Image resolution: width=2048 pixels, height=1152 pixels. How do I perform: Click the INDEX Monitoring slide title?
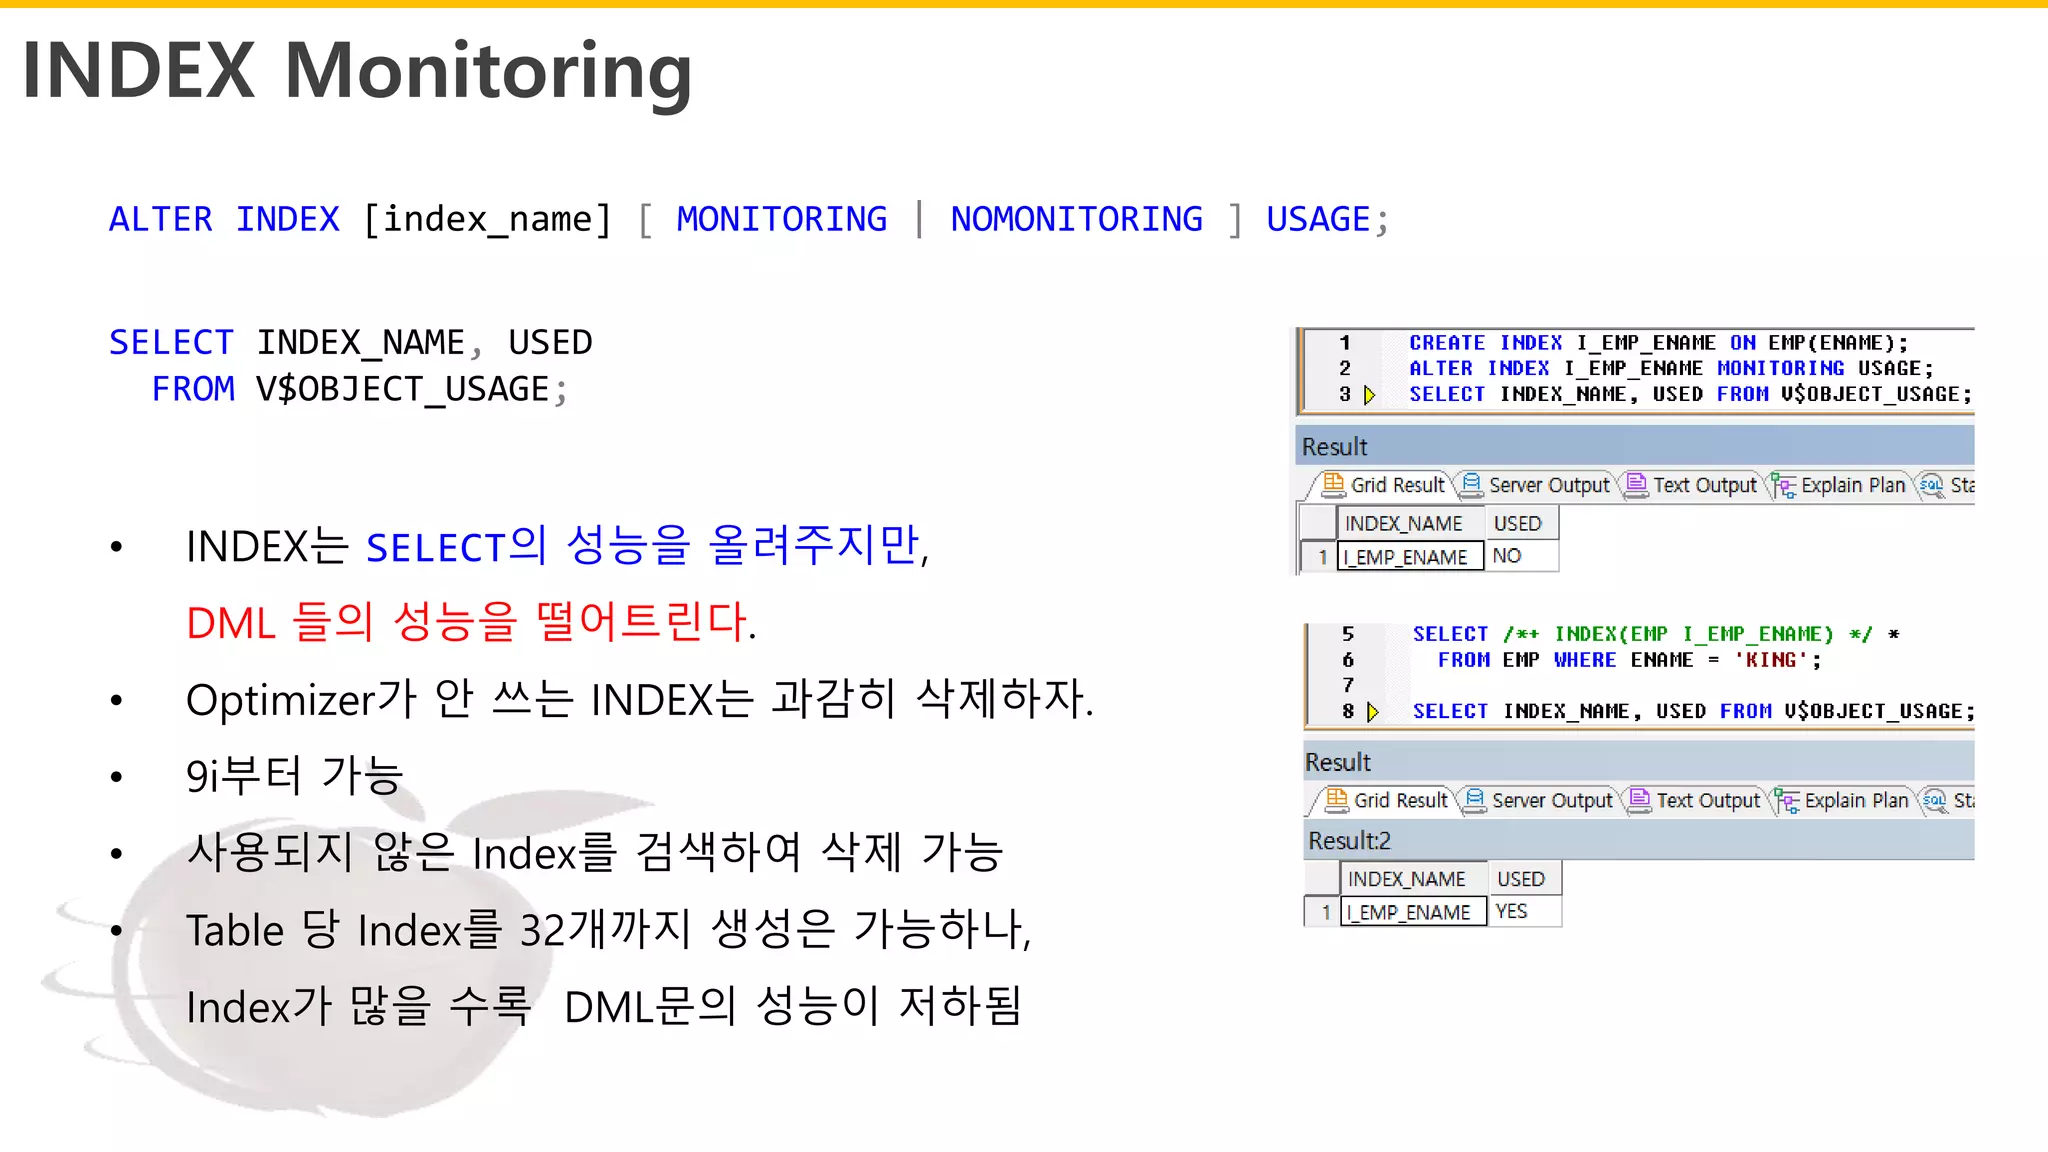(x=357, y=70)
